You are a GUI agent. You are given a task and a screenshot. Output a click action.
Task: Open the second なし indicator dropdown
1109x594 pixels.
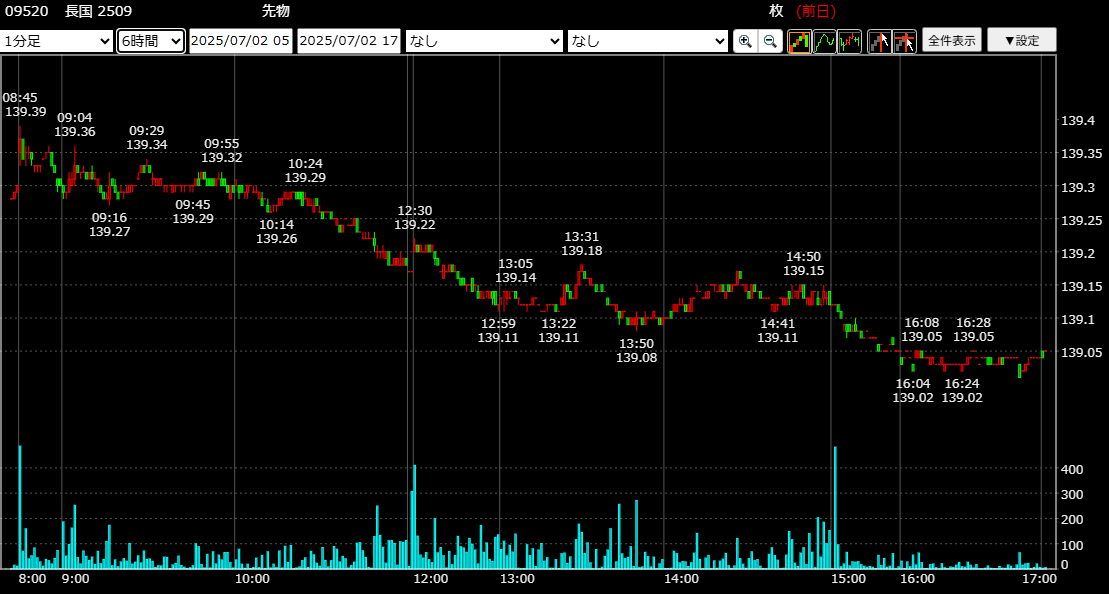click(x=648, y=41)
